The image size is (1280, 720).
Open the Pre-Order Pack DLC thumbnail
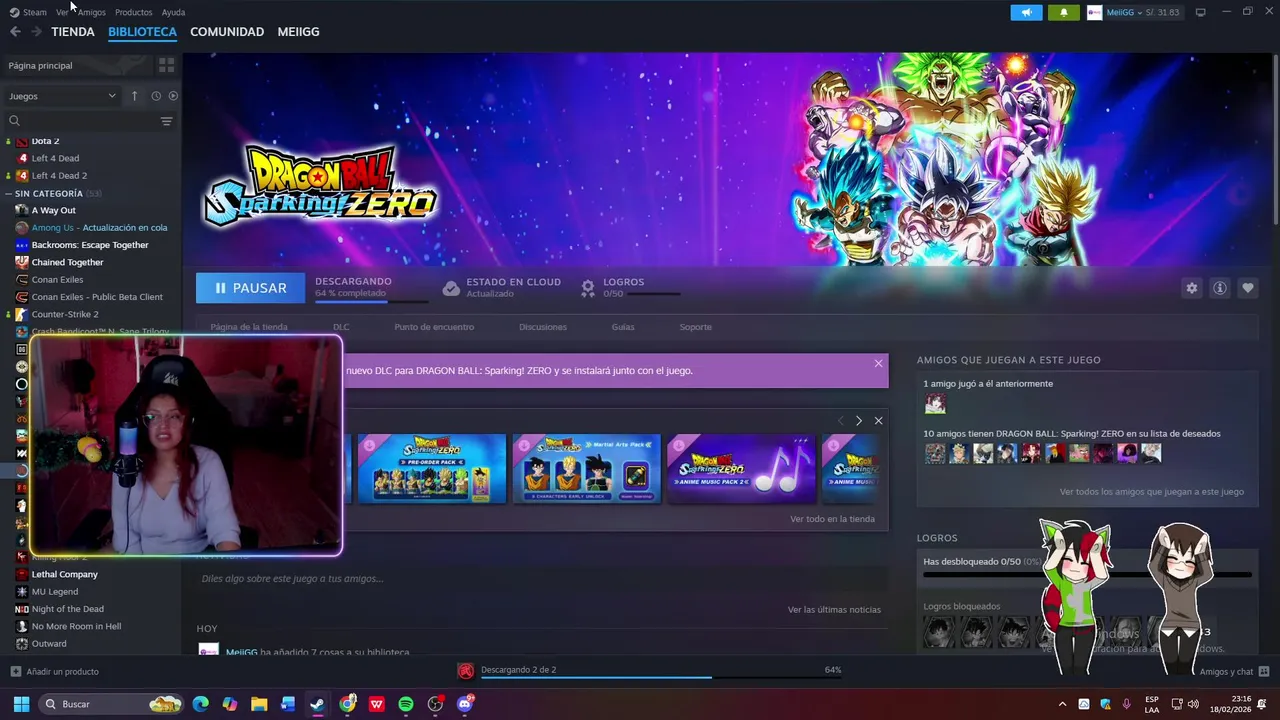pos(432,468)
